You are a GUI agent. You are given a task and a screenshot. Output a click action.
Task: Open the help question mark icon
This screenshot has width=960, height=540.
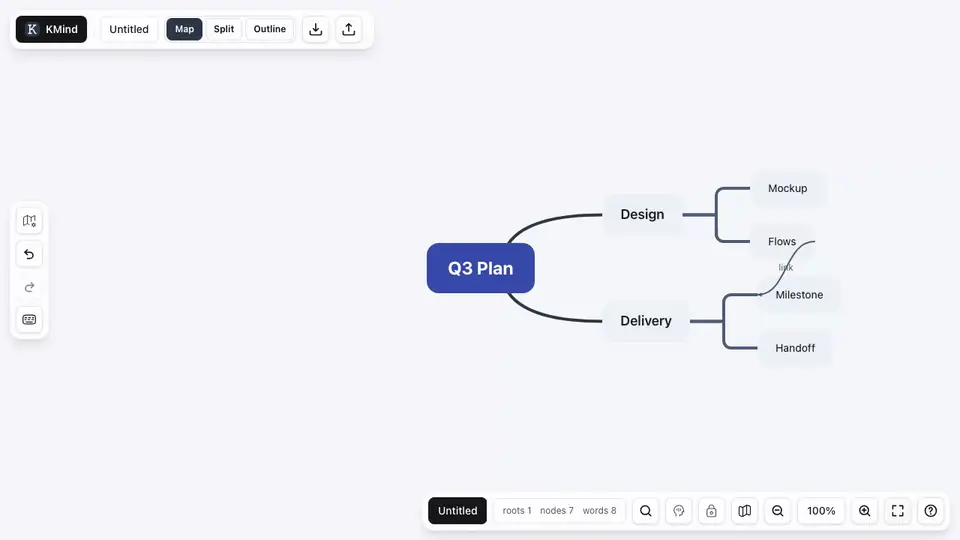[931, 511]
